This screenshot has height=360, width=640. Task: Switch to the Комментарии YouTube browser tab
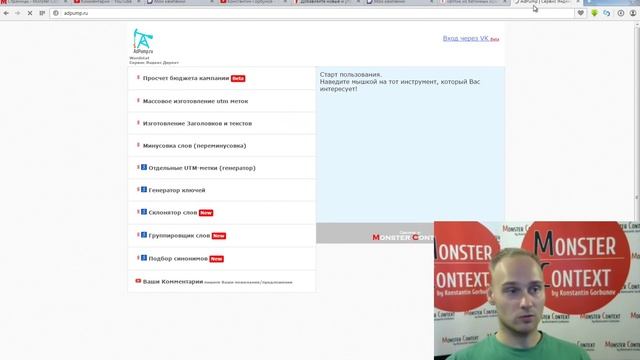108,2
